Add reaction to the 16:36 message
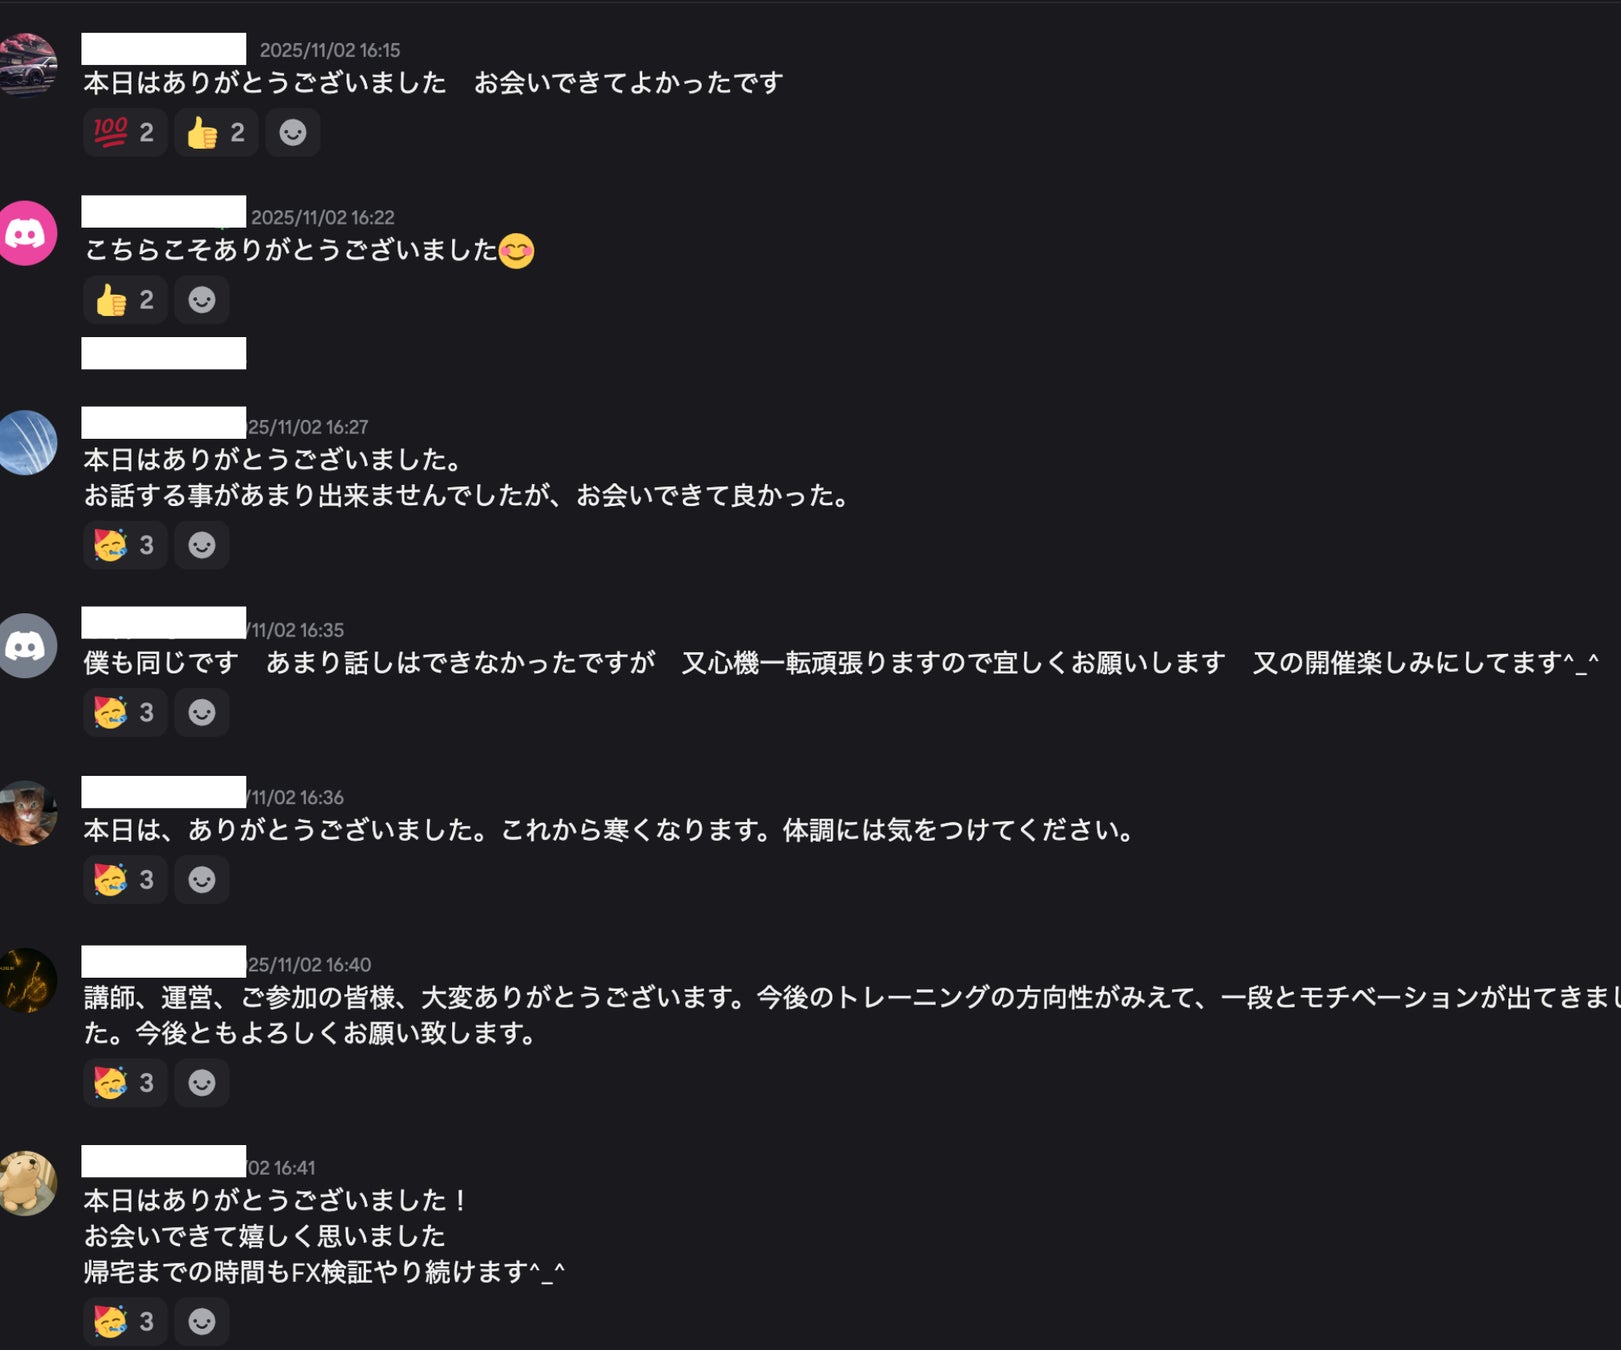The image size is (1621, 1350). [202, 880]
